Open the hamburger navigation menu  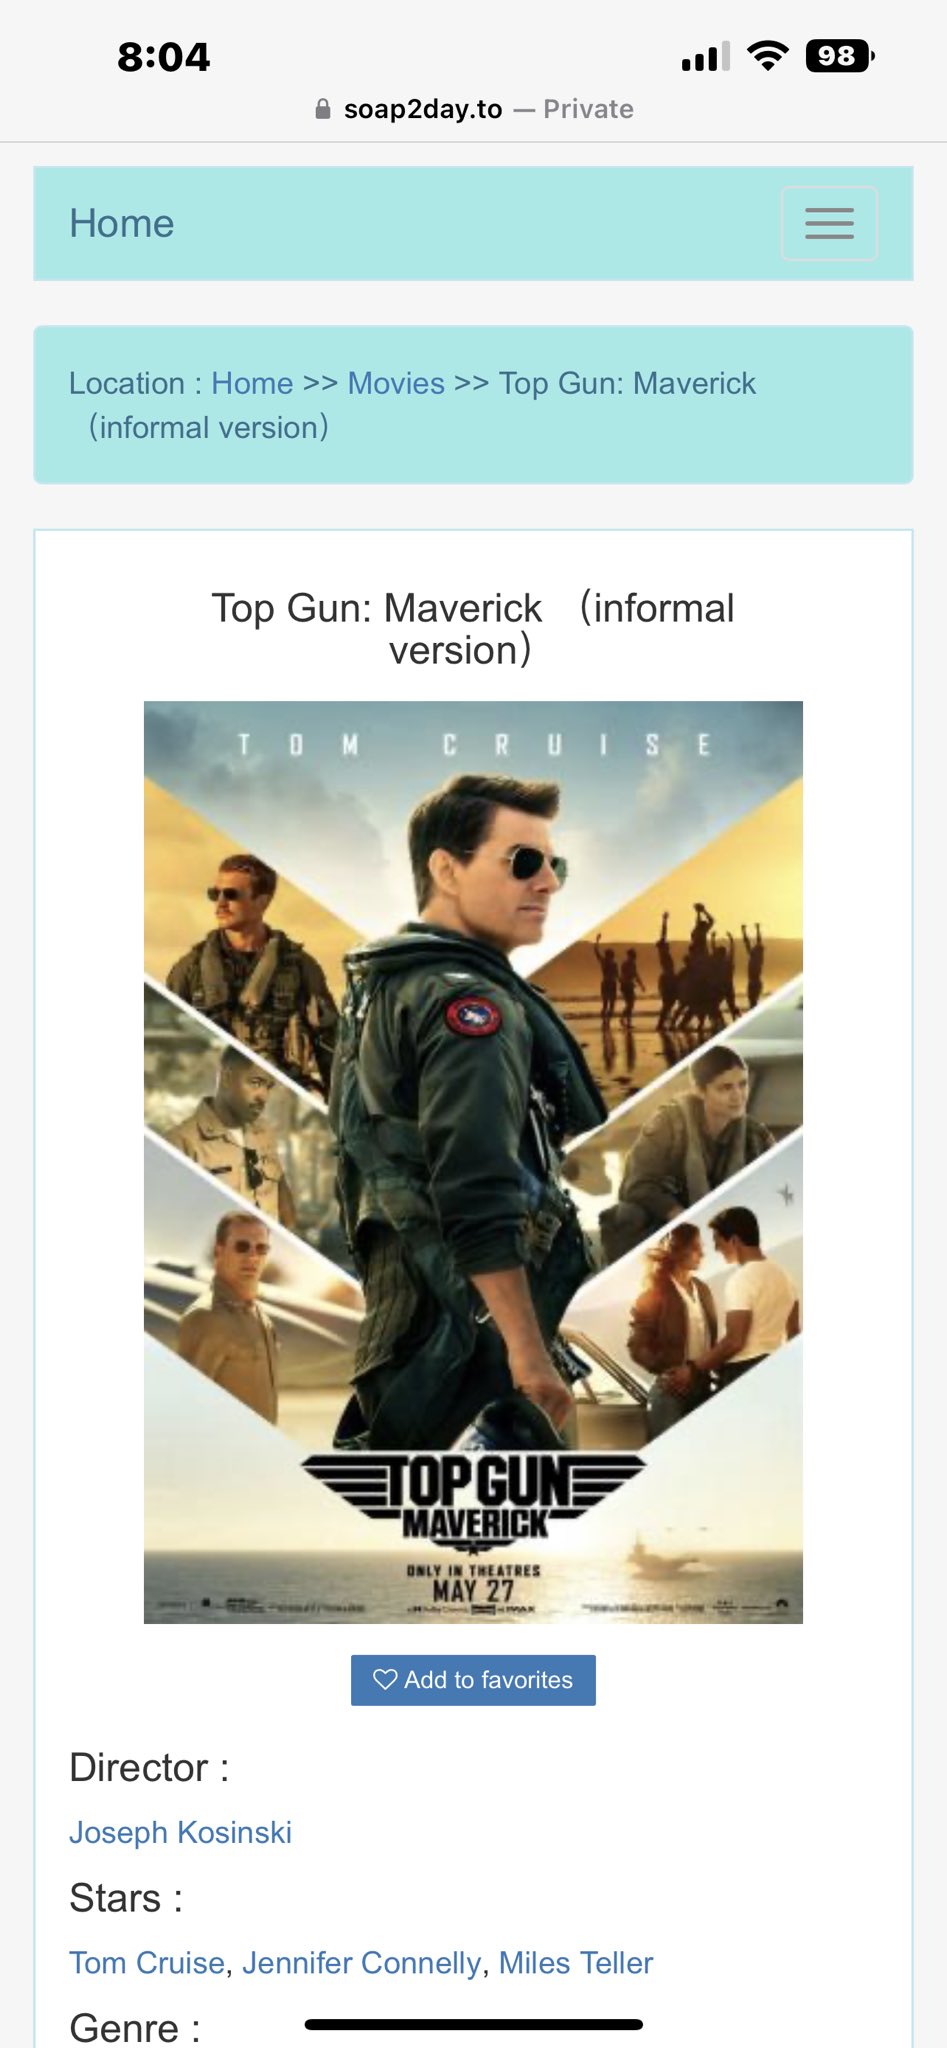(829, 223)
